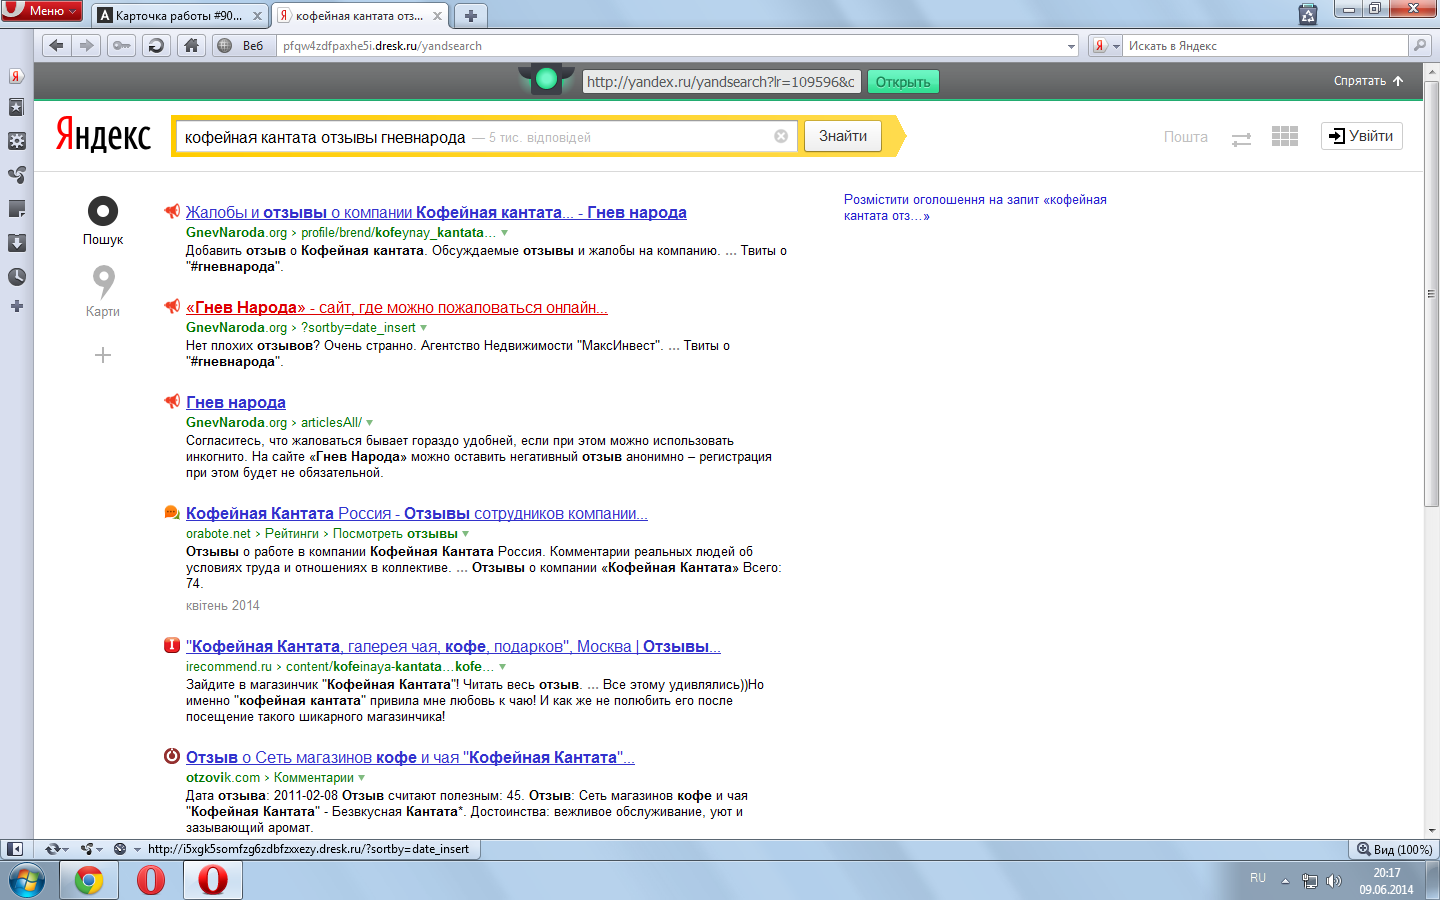Open the Downloads panel in sidebar
Viewport: 1440px width, 900px height.
tap(16, 243)
